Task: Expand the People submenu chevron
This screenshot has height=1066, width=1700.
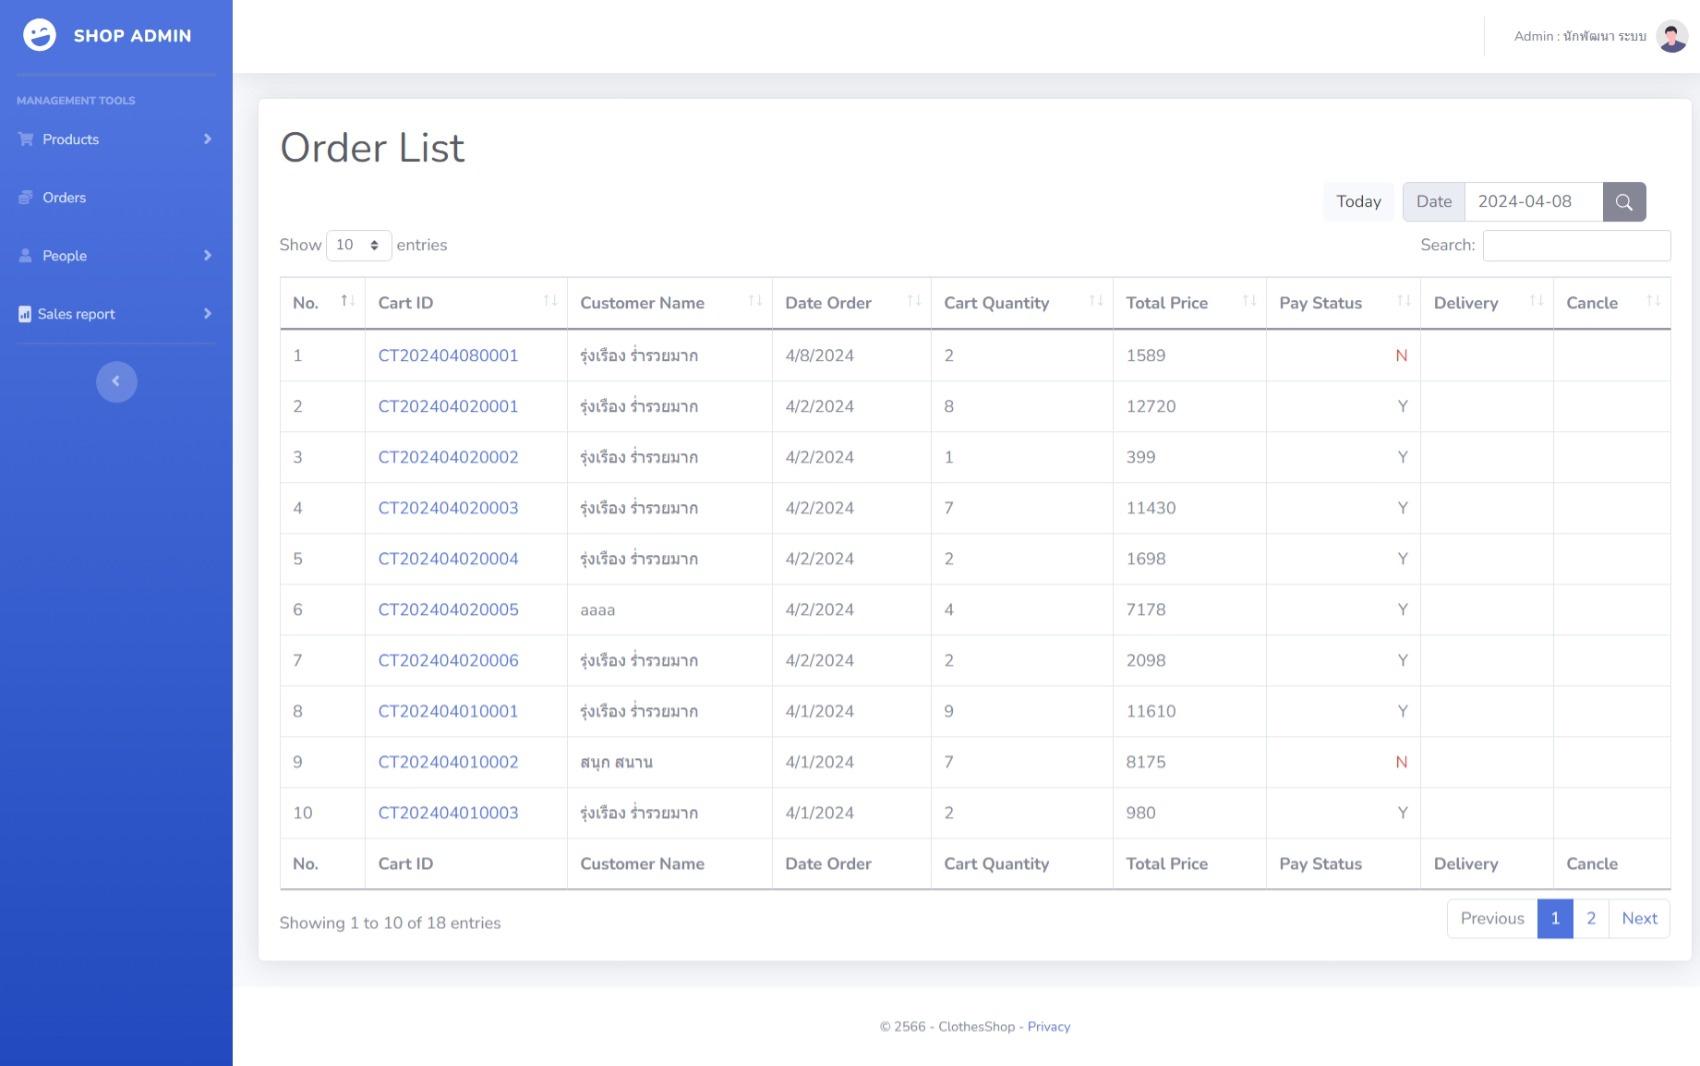Action: coord(208,255)
